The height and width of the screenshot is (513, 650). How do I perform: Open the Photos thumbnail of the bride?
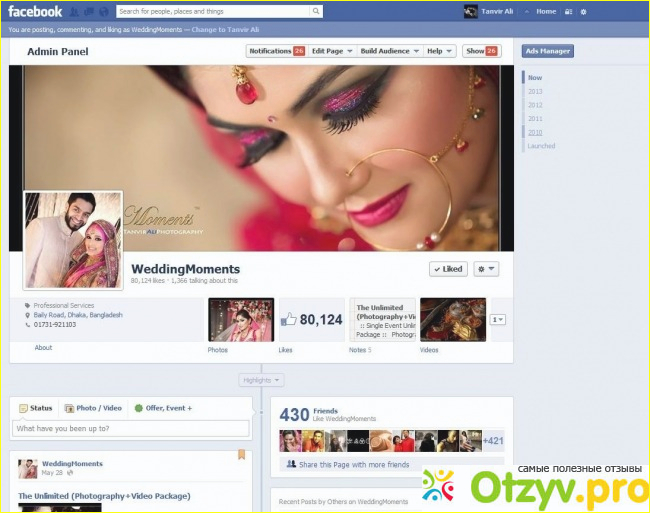[x=240, y=320]
